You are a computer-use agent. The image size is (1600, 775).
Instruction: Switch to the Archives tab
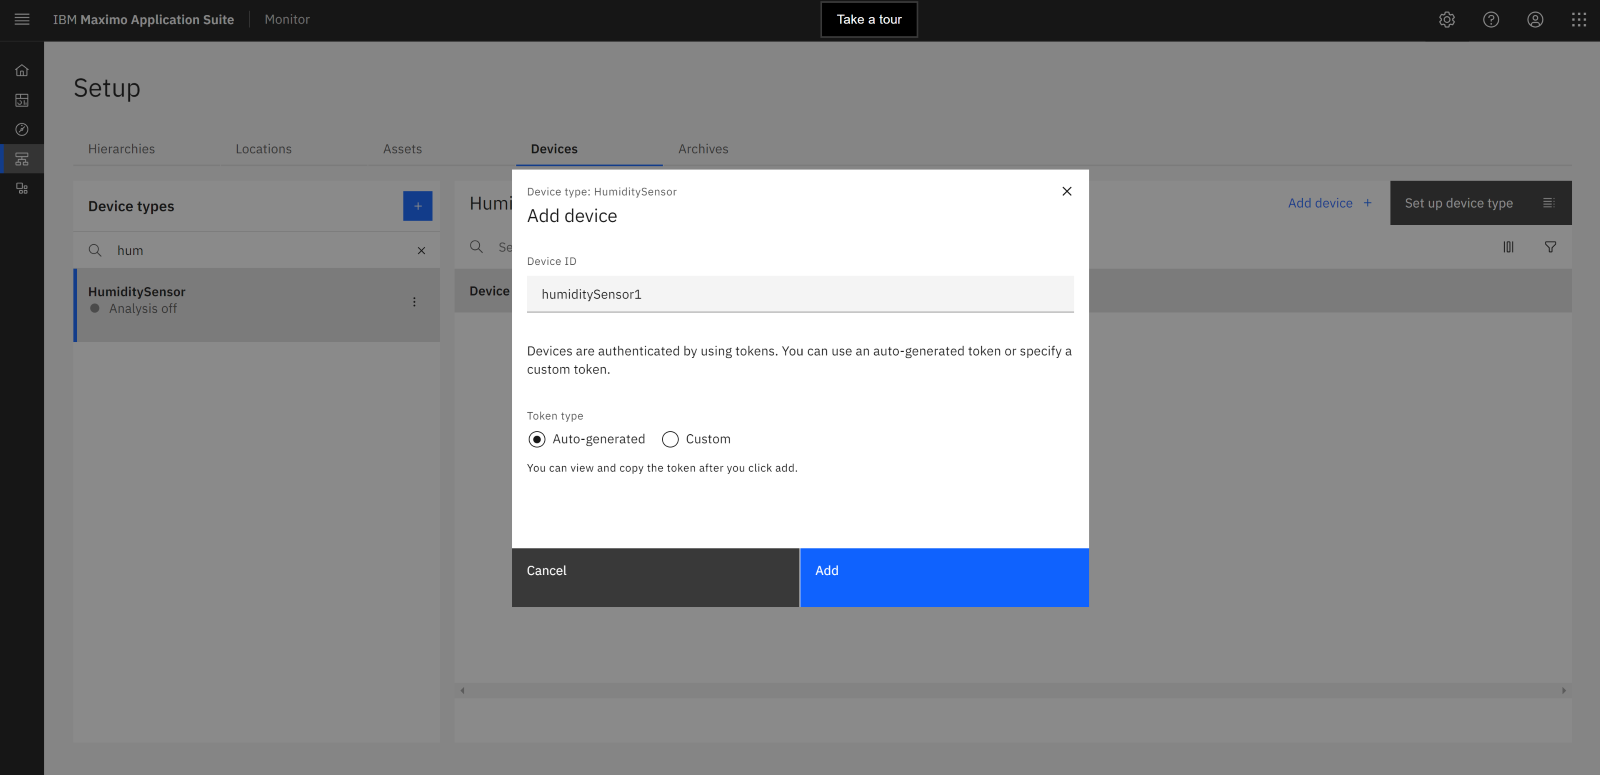pyautogui.click(x=703, y=149)
